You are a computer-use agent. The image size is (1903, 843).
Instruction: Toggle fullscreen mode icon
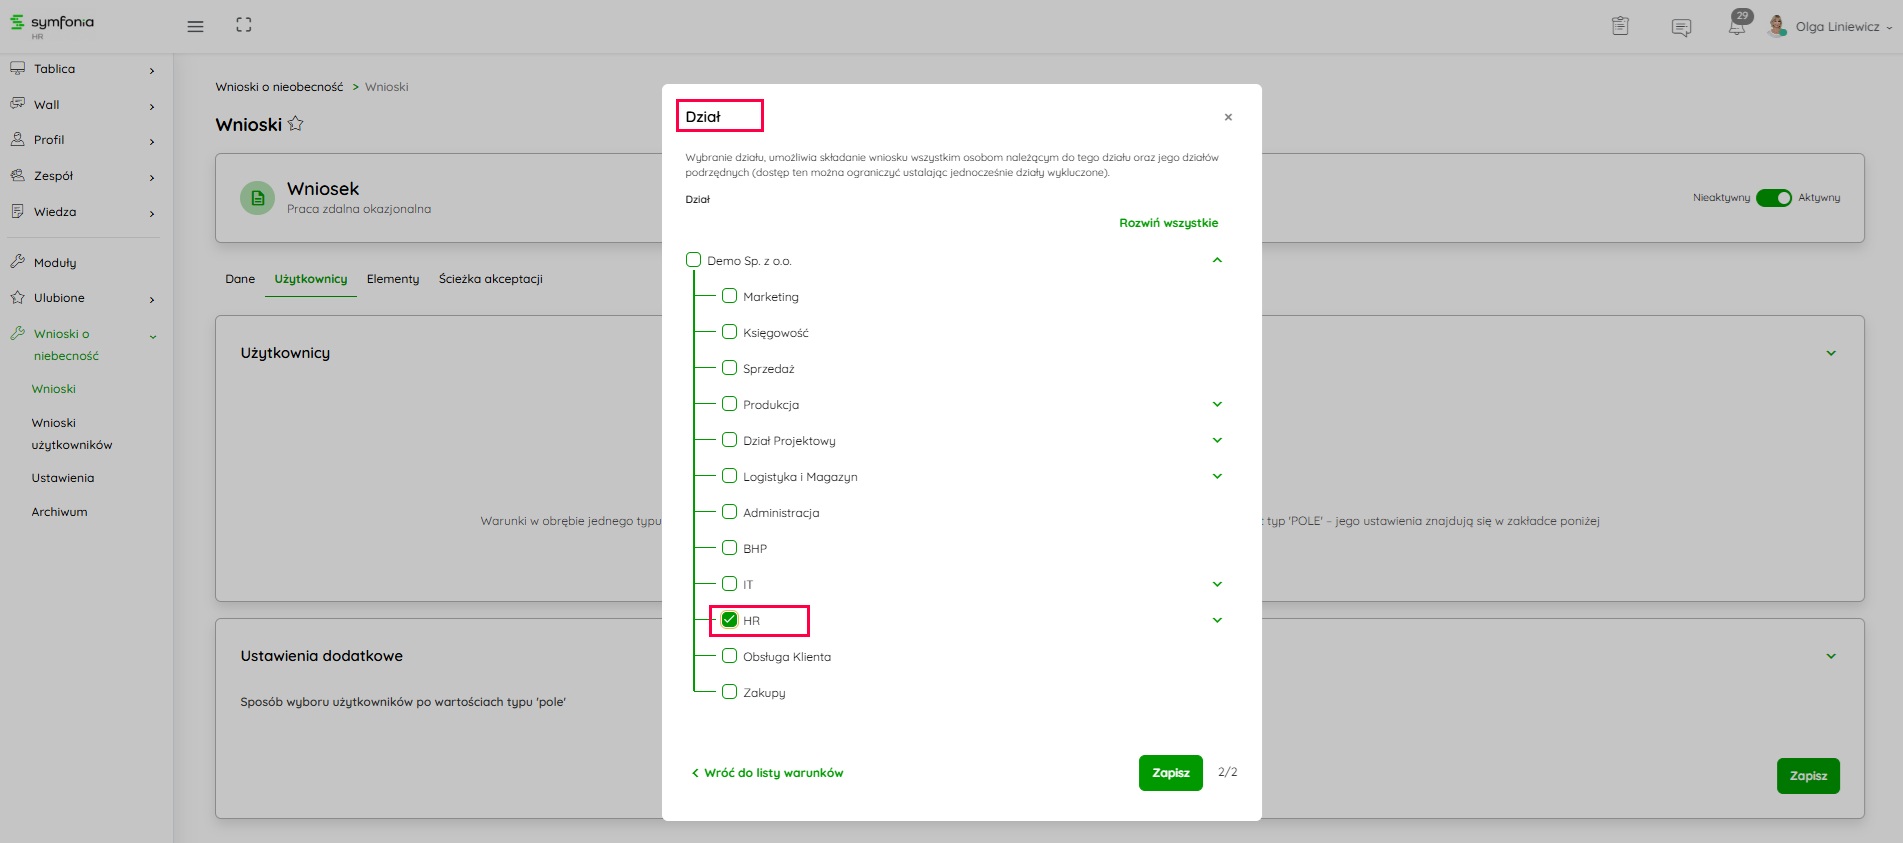click(244, 25)
